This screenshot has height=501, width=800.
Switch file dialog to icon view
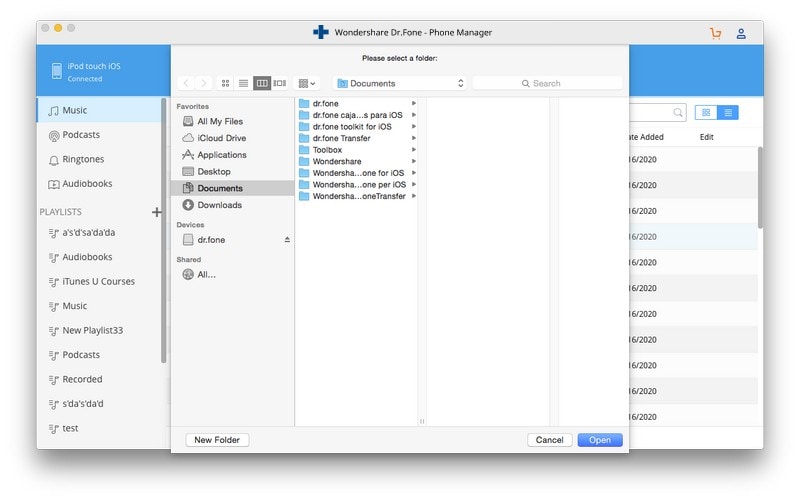(x=226, y=83)
